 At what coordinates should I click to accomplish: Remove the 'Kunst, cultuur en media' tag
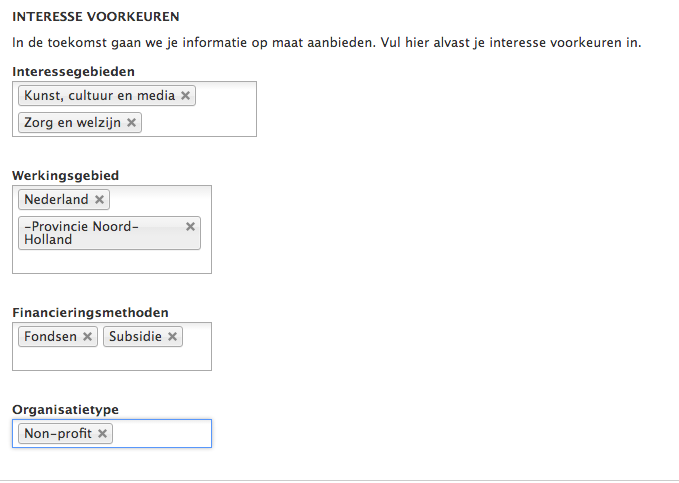(x=185, y=95)
